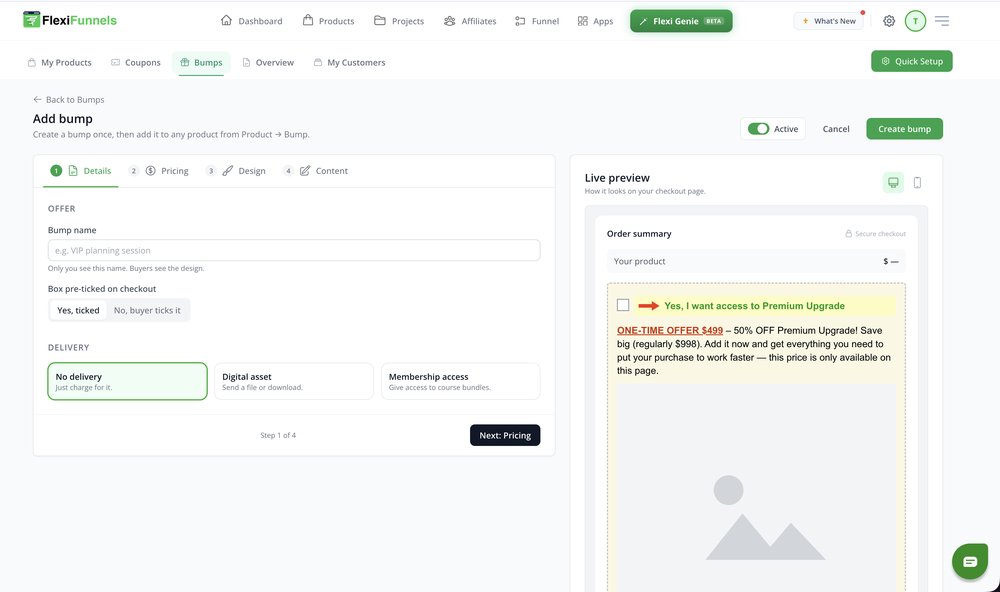Image resolution: width=1000 pixels, height=592 pixels.
Task: Click the preview image placeholder
Action: [x=756, y=487]
